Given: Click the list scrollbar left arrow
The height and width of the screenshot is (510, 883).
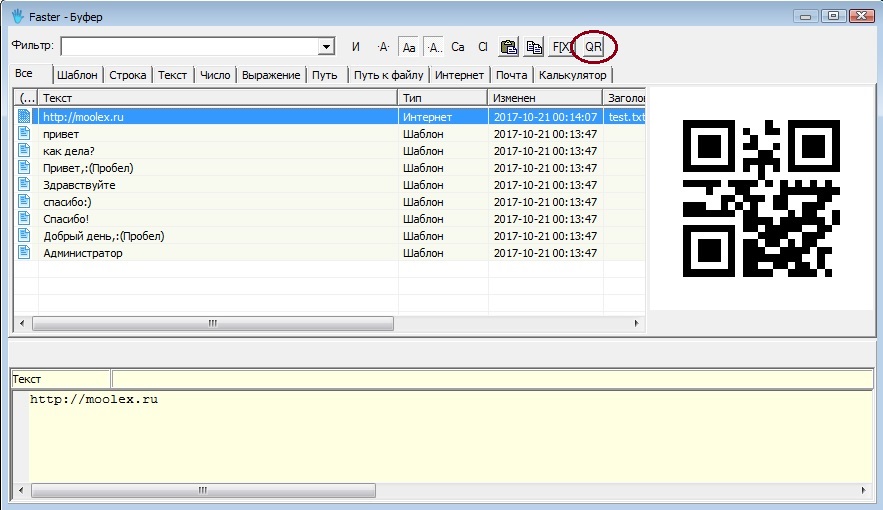Looking at the screenshot, I should [x=22, y=323].
